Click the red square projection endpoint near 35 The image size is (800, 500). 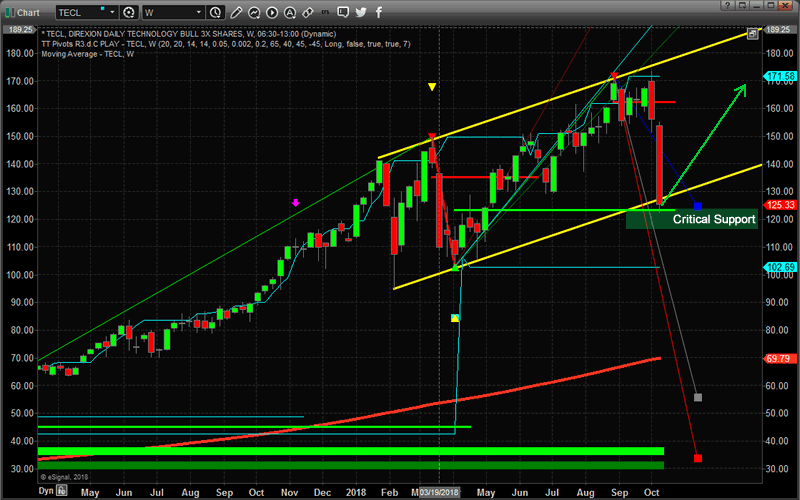pos(698,458)
